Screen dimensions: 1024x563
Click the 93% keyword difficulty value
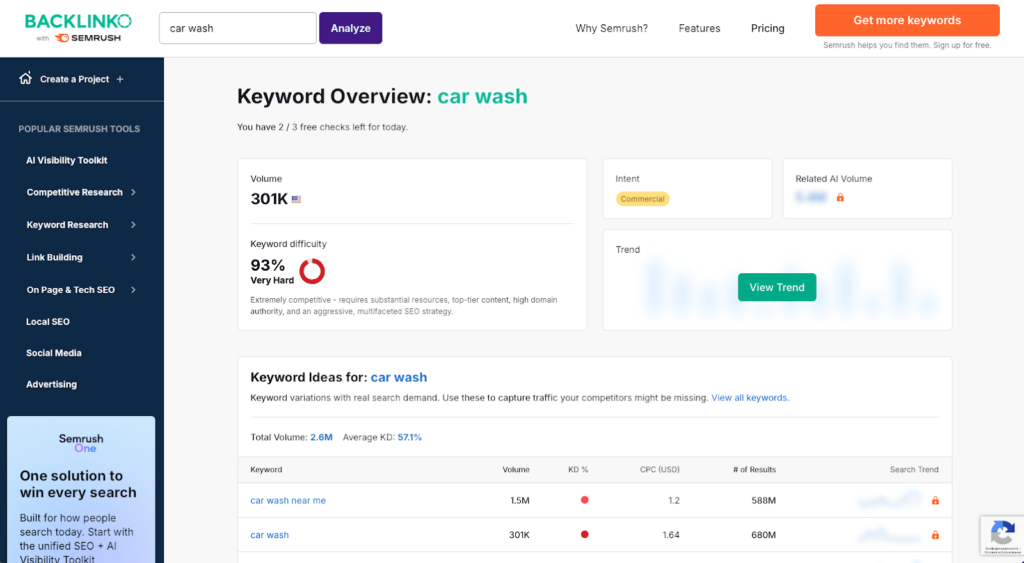click(268, 265)
